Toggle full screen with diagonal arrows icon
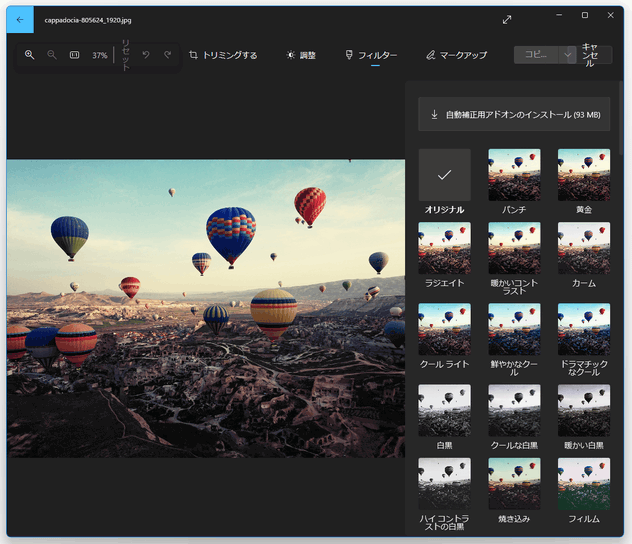 click(x=507, y=20)
